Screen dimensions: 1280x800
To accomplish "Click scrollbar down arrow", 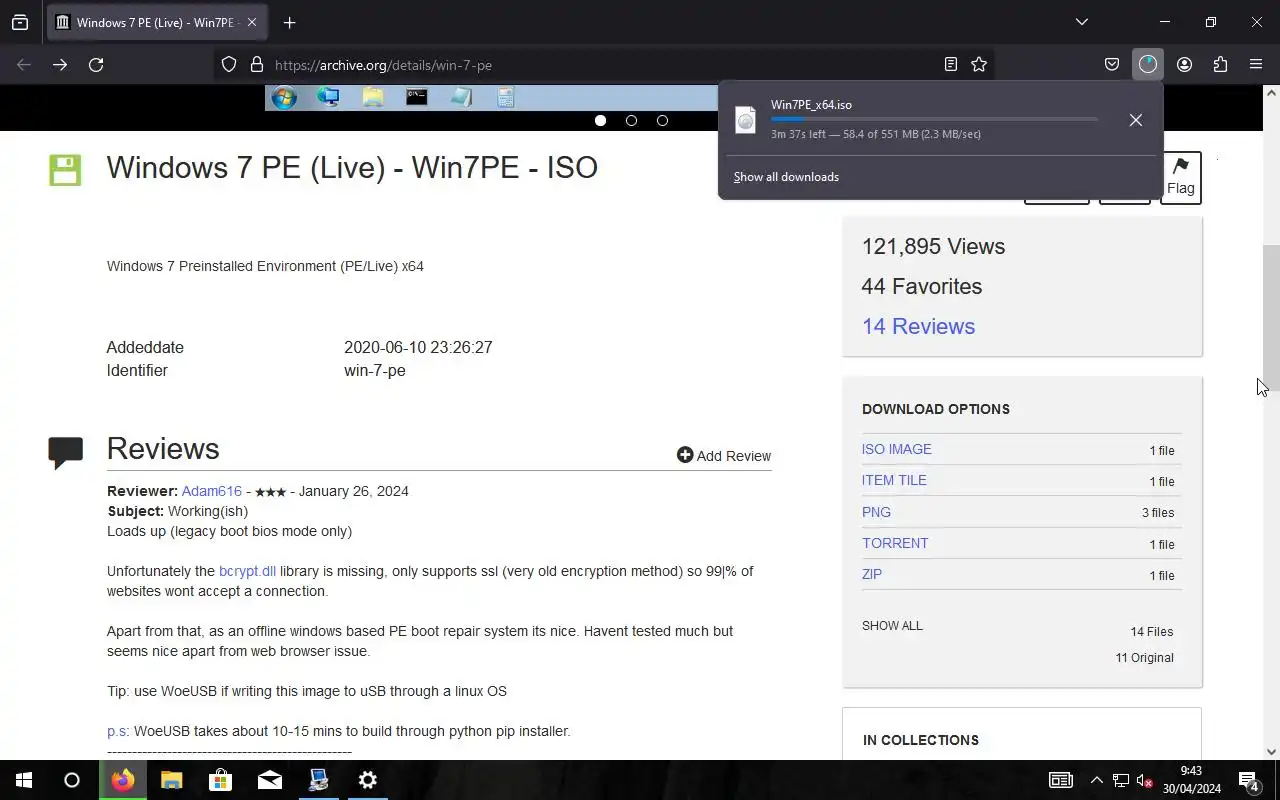I will [x=1271, y=752].
